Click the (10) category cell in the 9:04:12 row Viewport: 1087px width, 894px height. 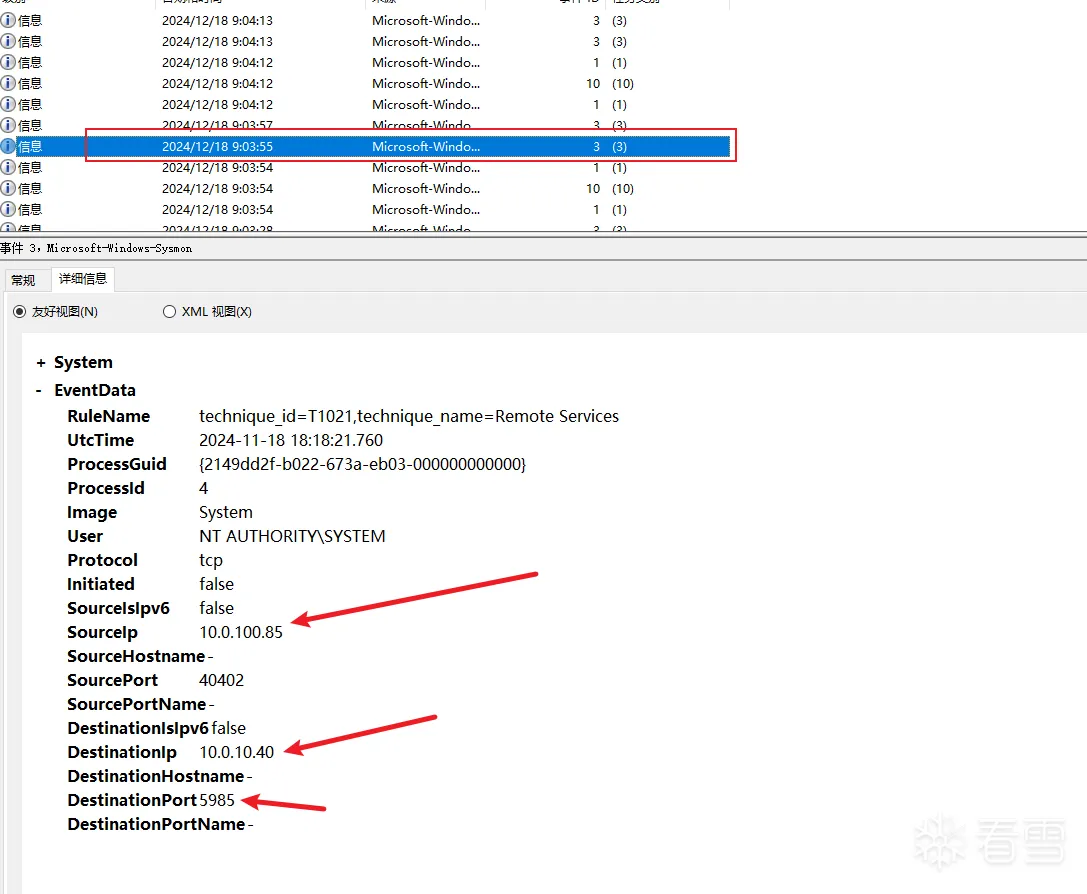(623, 83)
